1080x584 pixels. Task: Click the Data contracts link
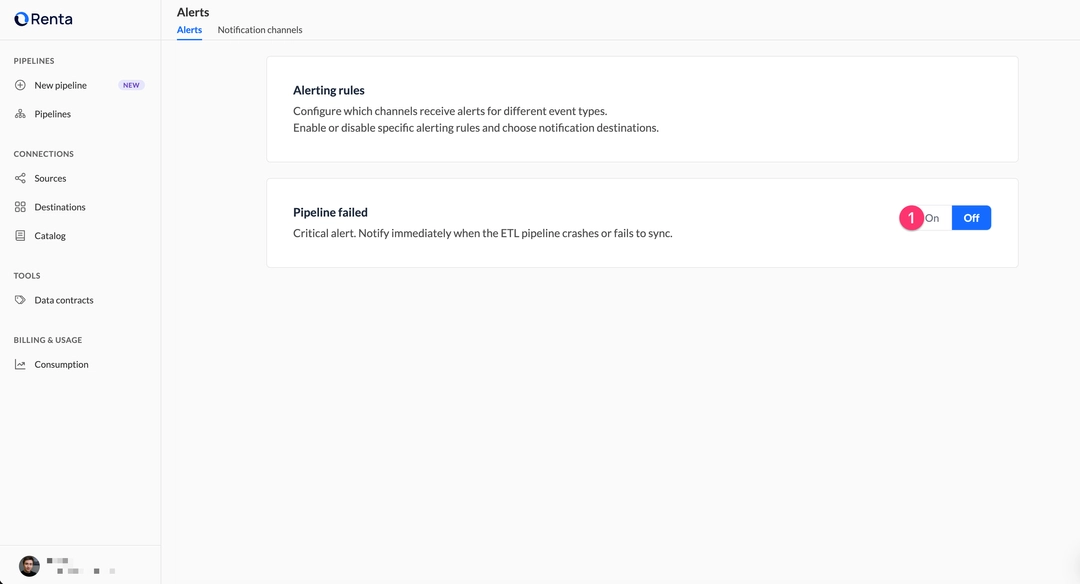coord(63,299)
